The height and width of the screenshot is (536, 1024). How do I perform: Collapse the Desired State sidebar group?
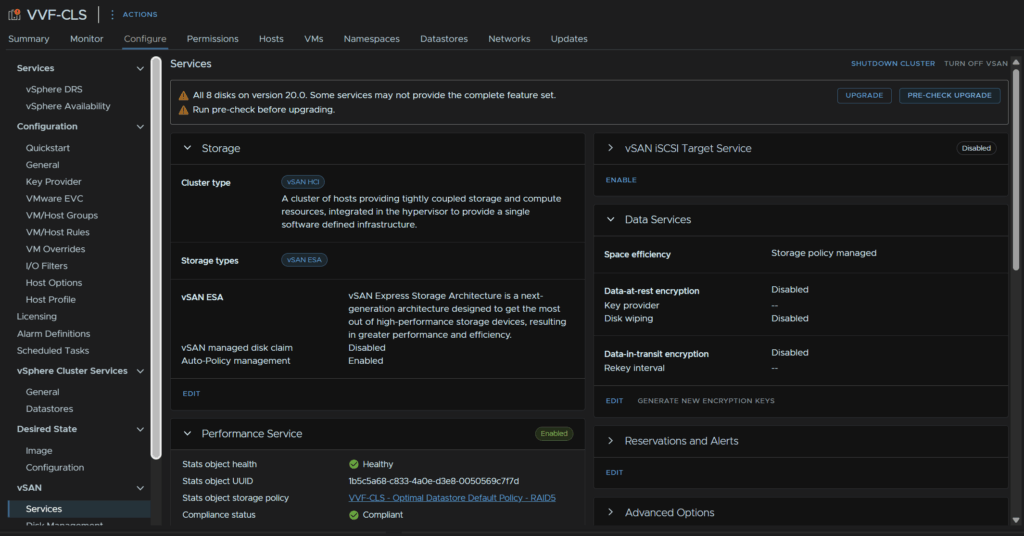click(x=140, y=430)
